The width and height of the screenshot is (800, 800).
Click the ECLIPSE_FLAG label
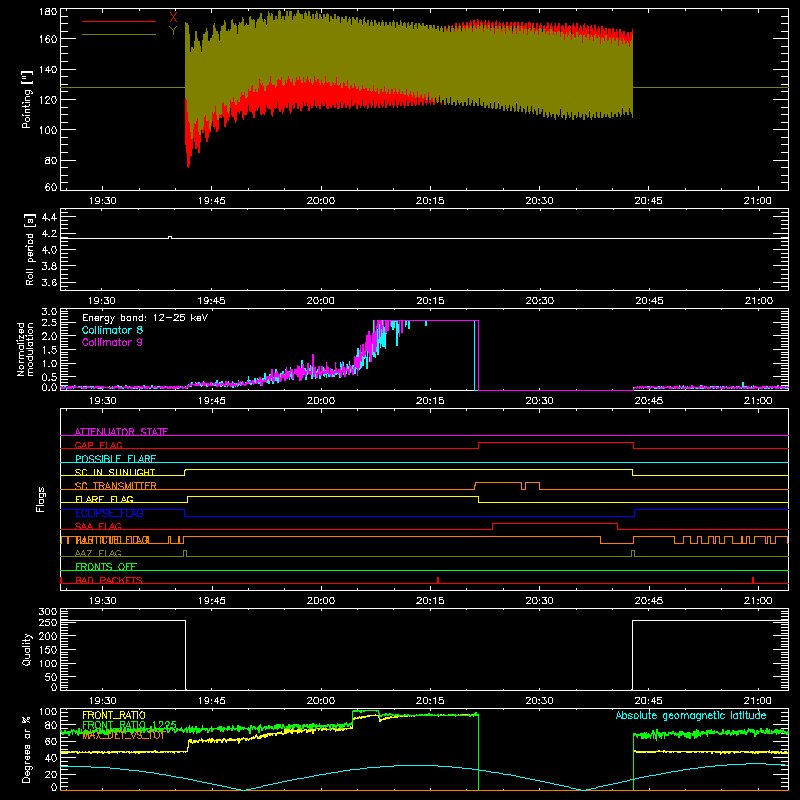click(x=109, y=513)
